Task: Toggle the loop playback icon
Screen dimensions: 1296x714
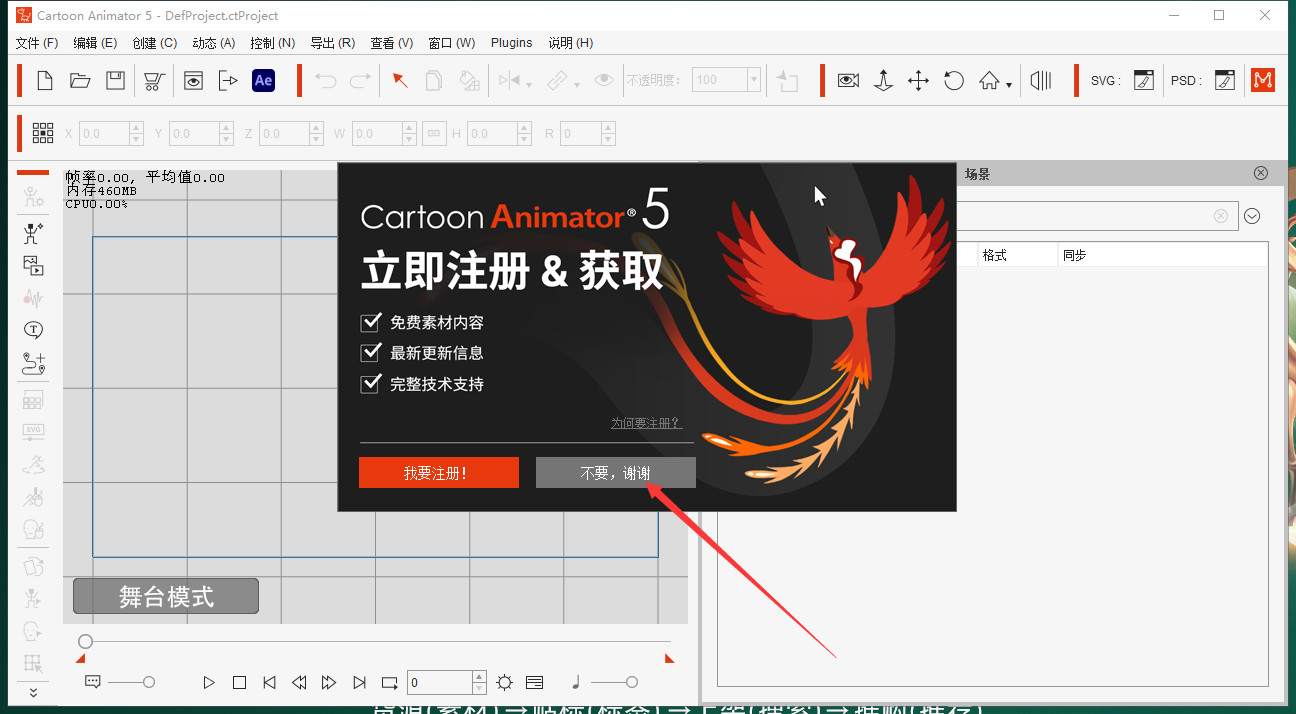Action: coord(389,683)
